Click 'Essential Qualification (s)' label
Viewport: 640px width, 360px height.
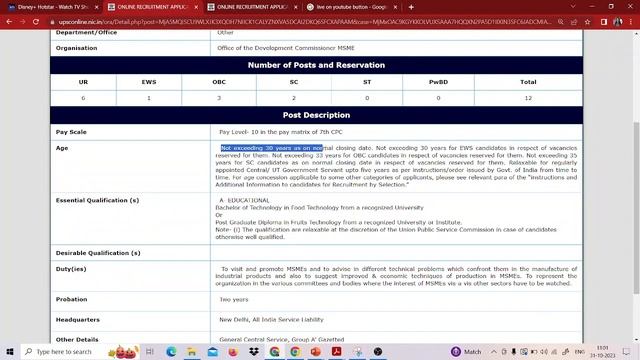pos(97,200)
